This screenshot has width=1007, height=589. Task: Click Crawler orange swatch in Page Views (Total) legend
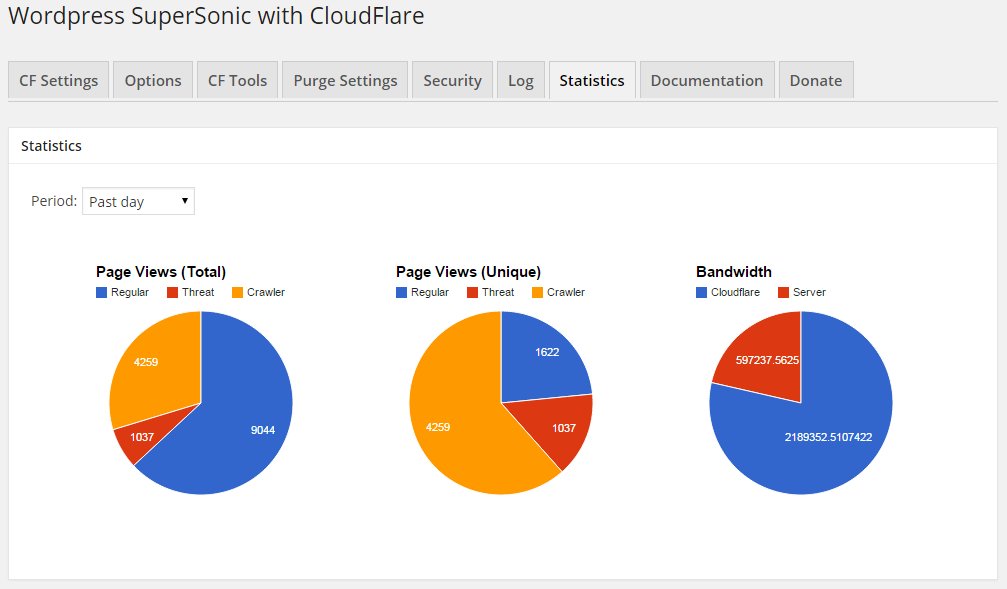tap(238, 292)
